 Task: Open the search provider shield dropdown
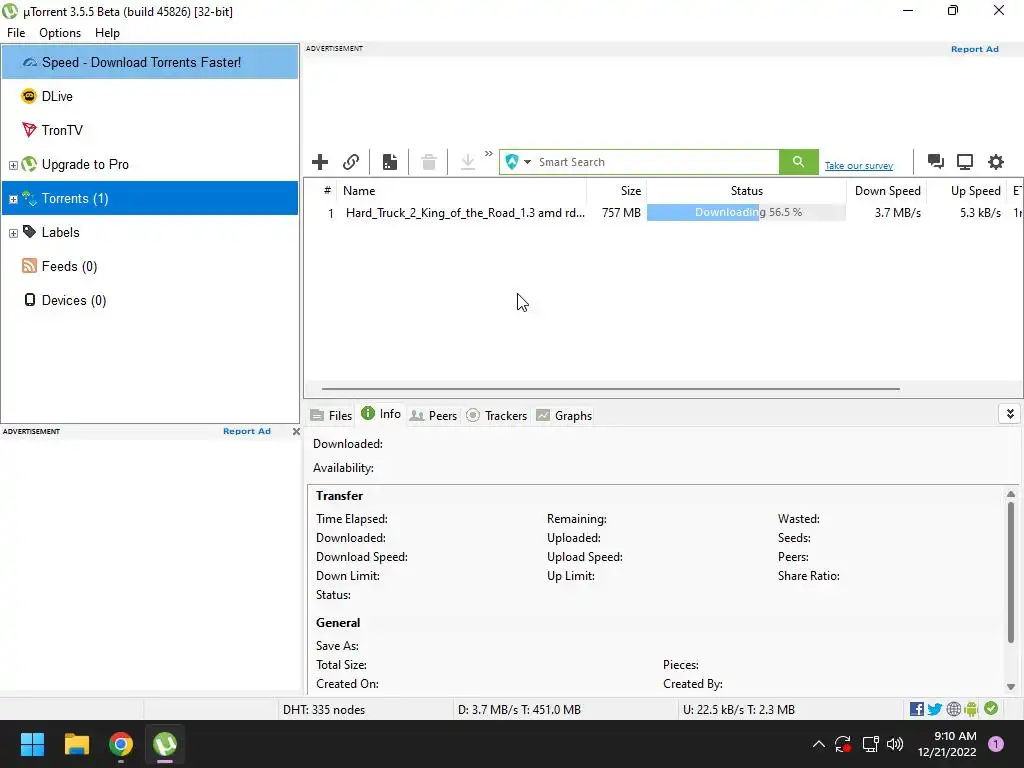tap(518, 162)
